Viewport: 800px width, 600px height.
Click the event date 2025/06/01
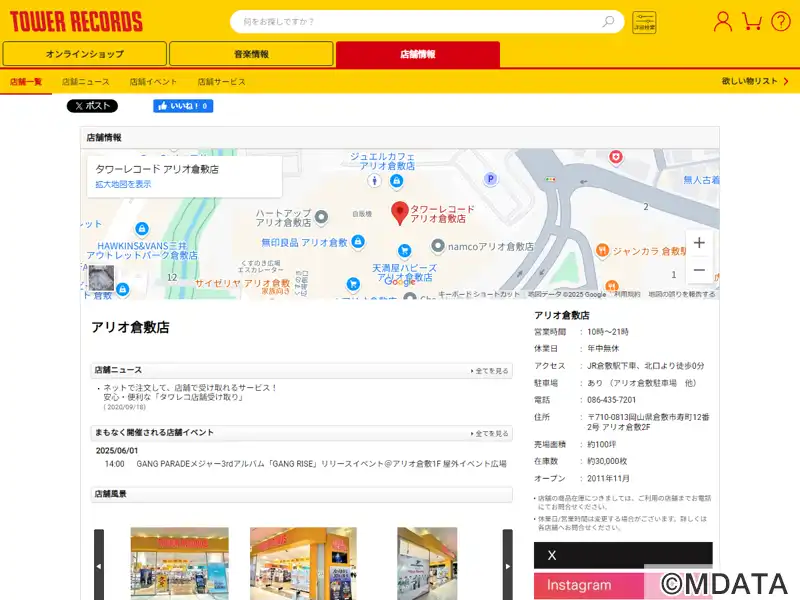pos(117,451)
